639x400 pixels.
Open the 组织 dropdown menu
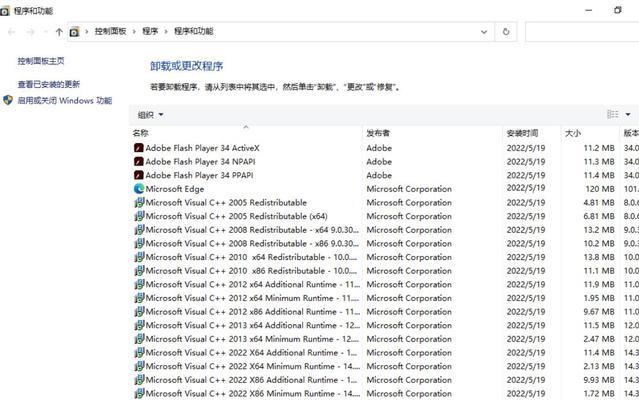pyautogui.click(x=151, y=114)
